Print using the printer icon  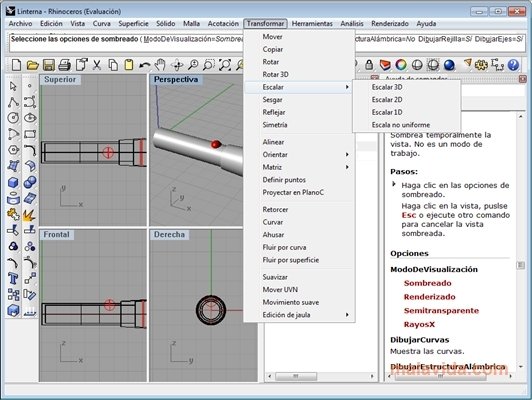64,64
